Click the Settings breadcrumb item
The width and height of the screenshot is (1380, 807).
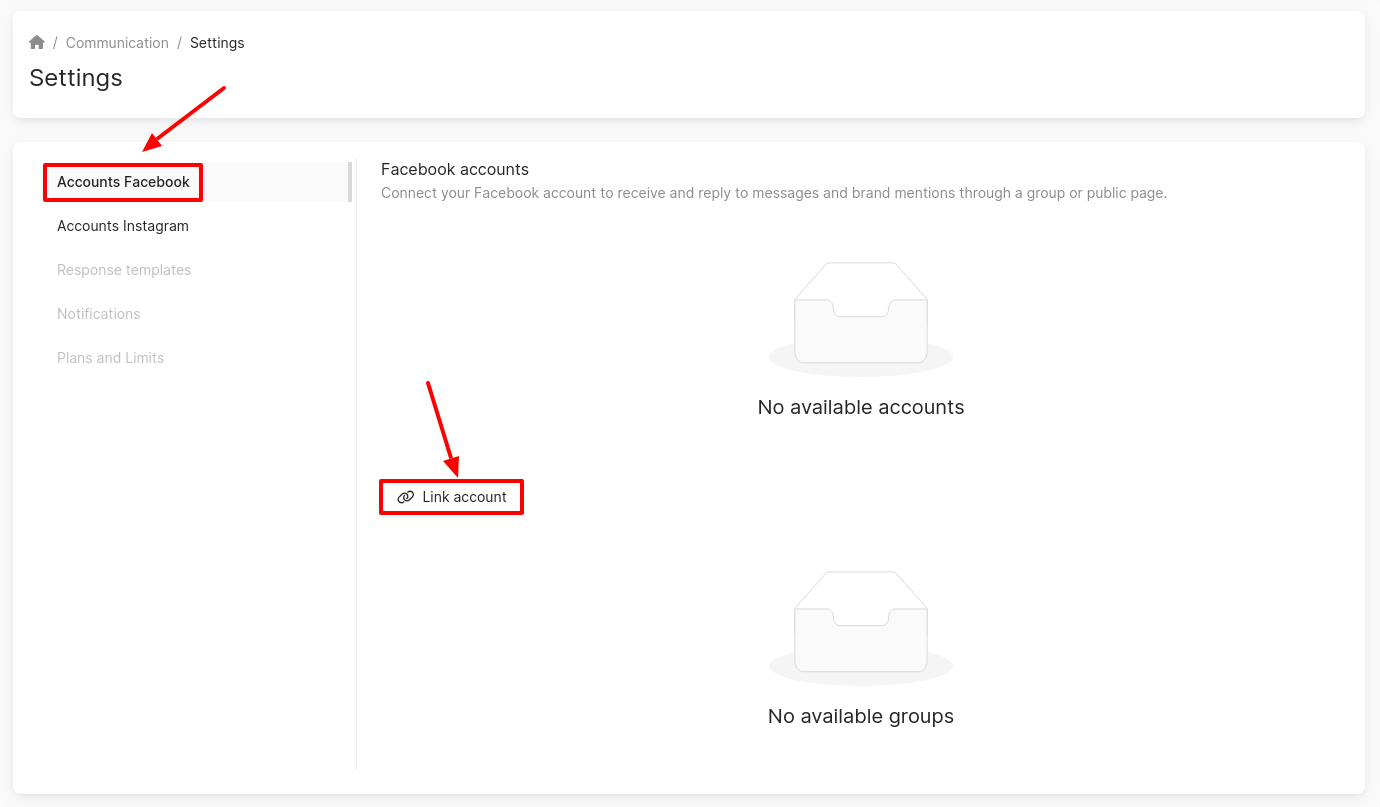point(217,43)
